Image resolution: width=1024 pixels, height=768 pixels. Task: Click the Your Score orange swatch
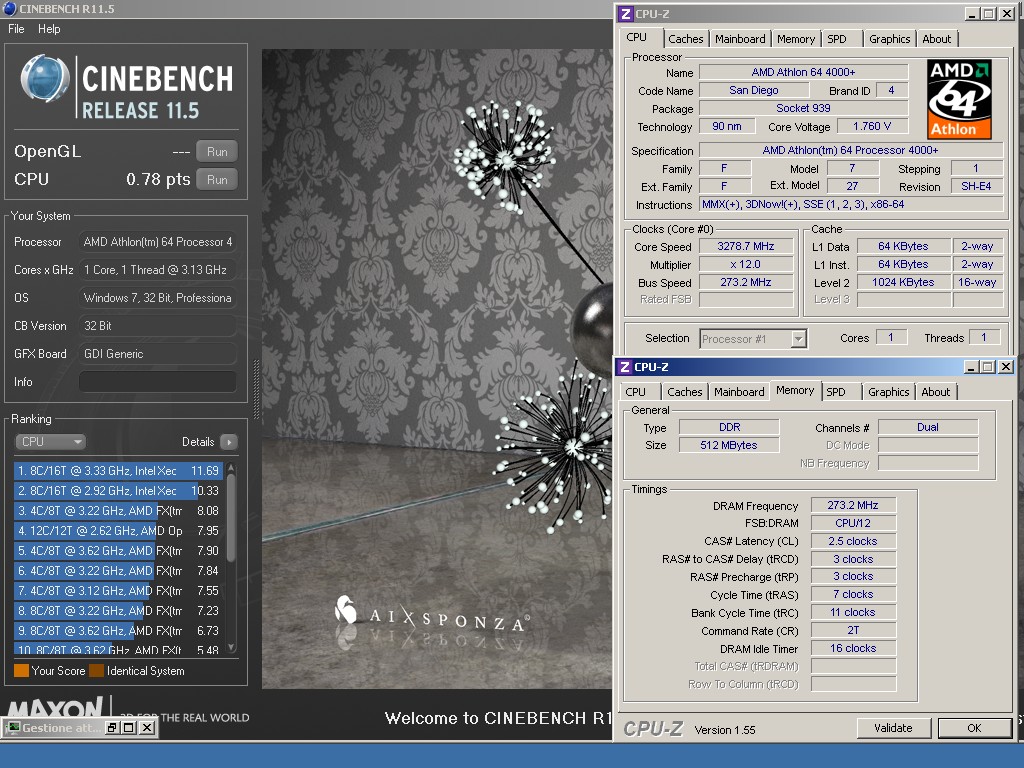[x=22, y=671]
